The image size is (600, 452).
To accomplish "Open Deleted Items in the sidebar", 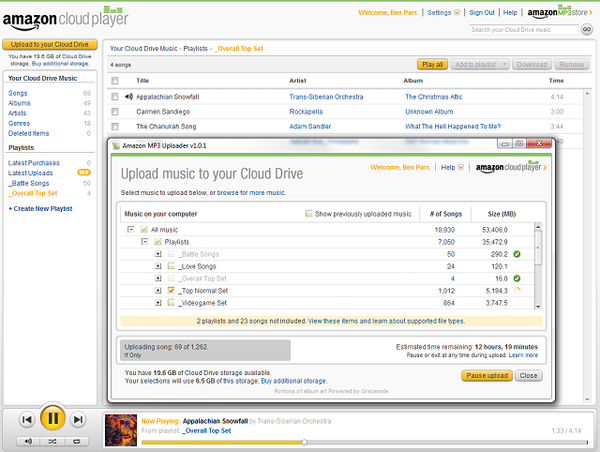I will point(29,133).
